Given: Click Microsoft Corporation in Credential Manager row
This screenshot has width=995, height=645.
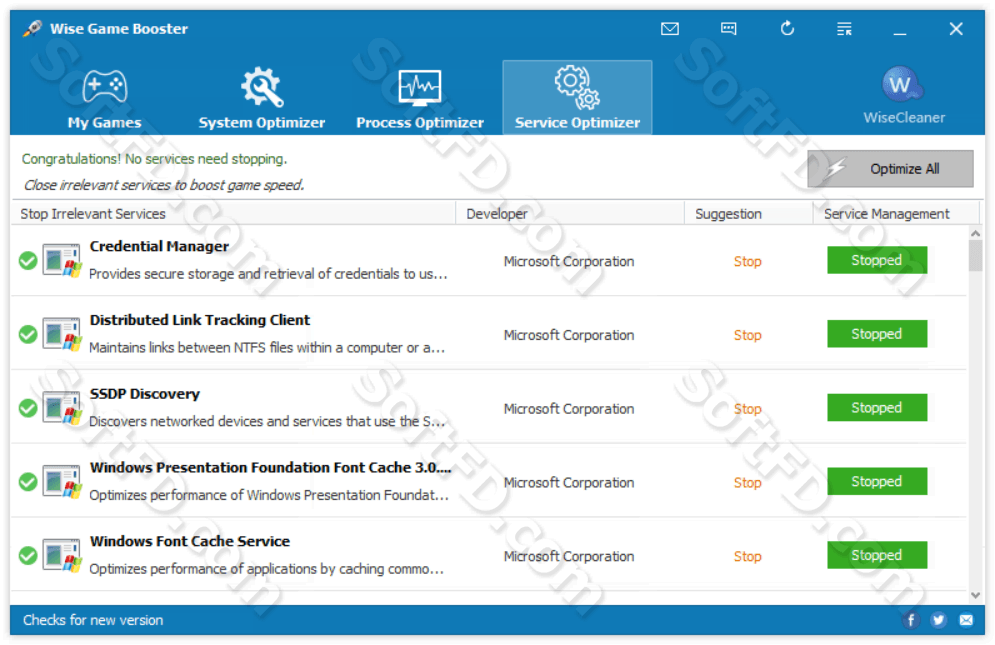Looking at the screenshot, I should [569, 262].
